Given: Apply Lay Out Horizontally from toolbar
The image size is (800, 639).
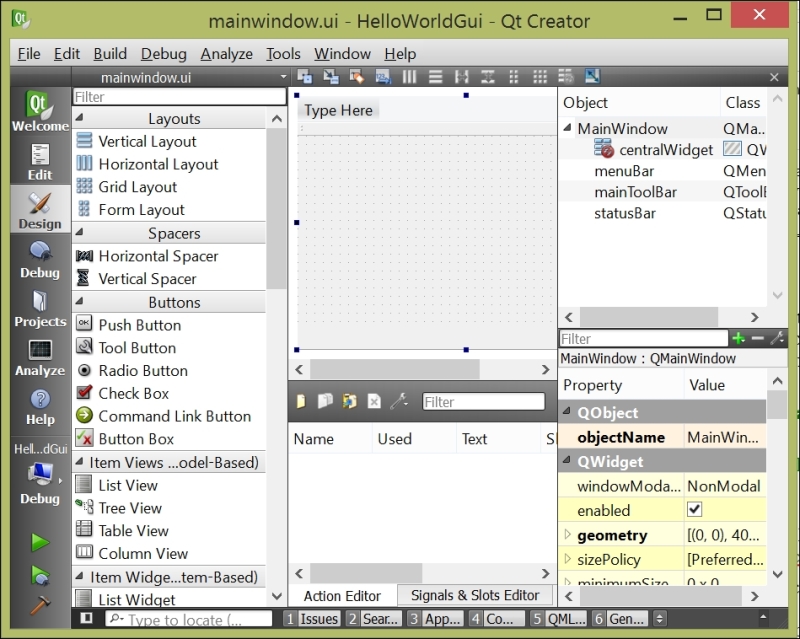Looking at the screenshot, I should 409,77.
